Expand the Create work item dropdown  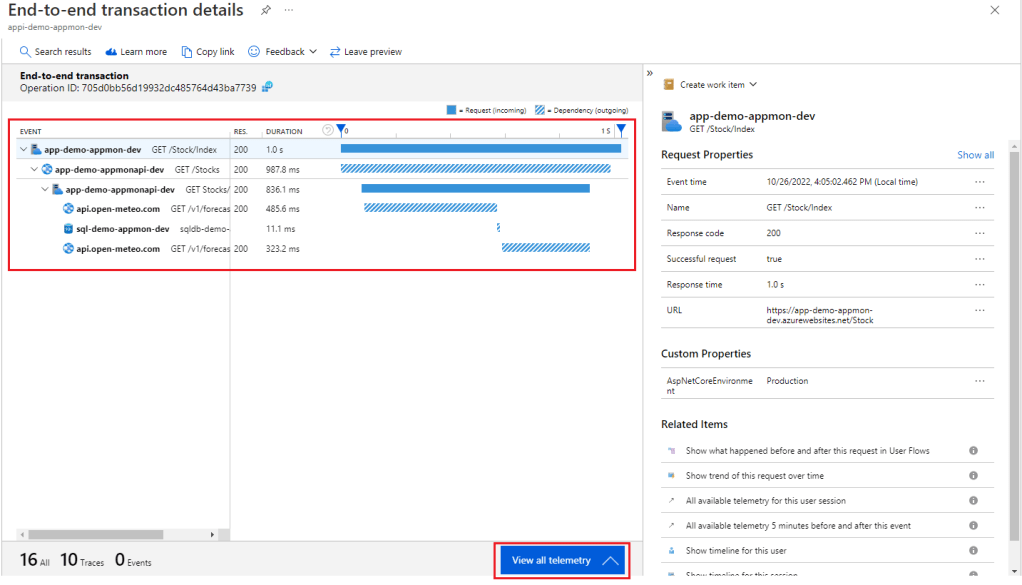coord(710,85)
